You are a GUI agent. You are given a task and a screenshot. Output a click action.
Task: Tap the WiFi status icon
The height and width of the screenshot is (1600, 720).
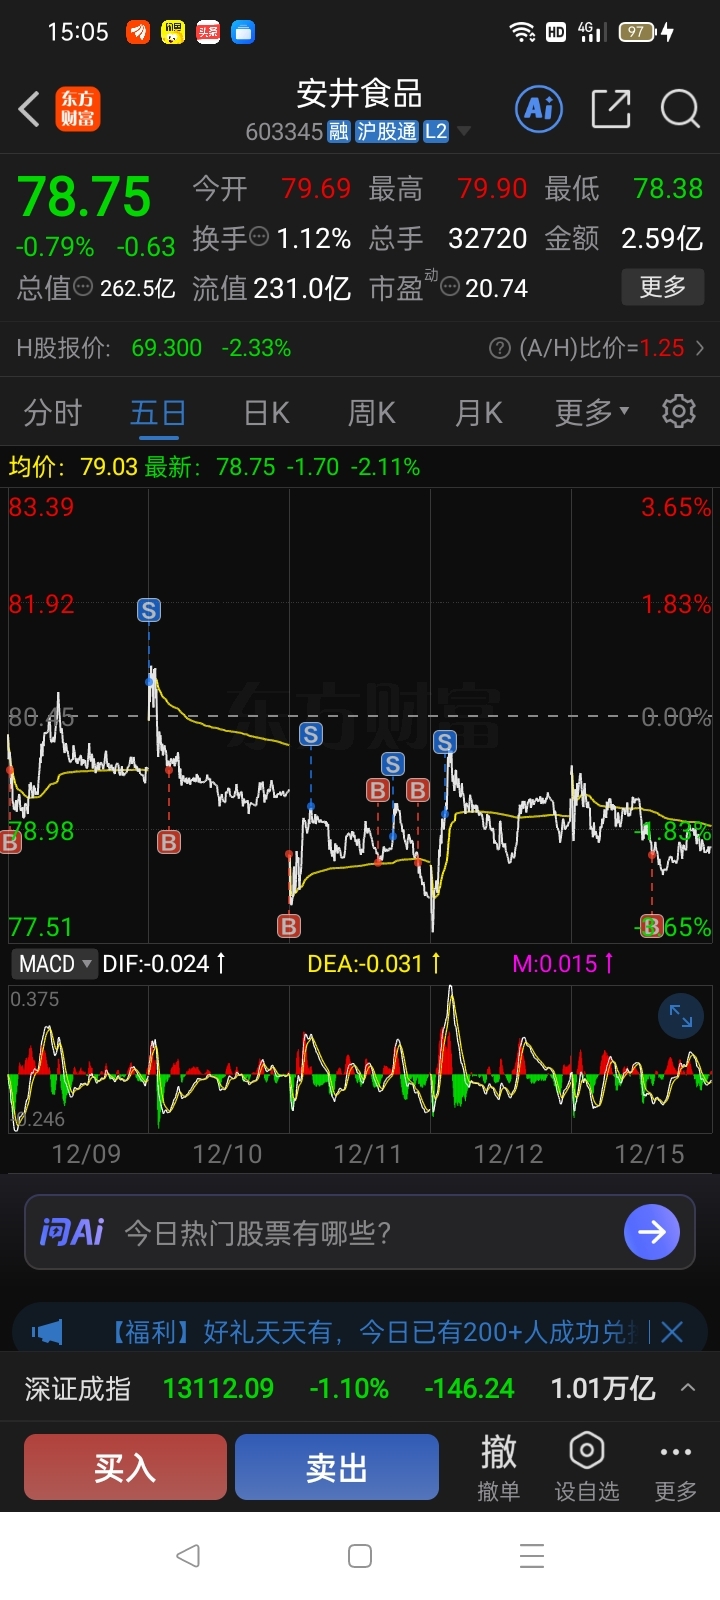tap(522, 32)
